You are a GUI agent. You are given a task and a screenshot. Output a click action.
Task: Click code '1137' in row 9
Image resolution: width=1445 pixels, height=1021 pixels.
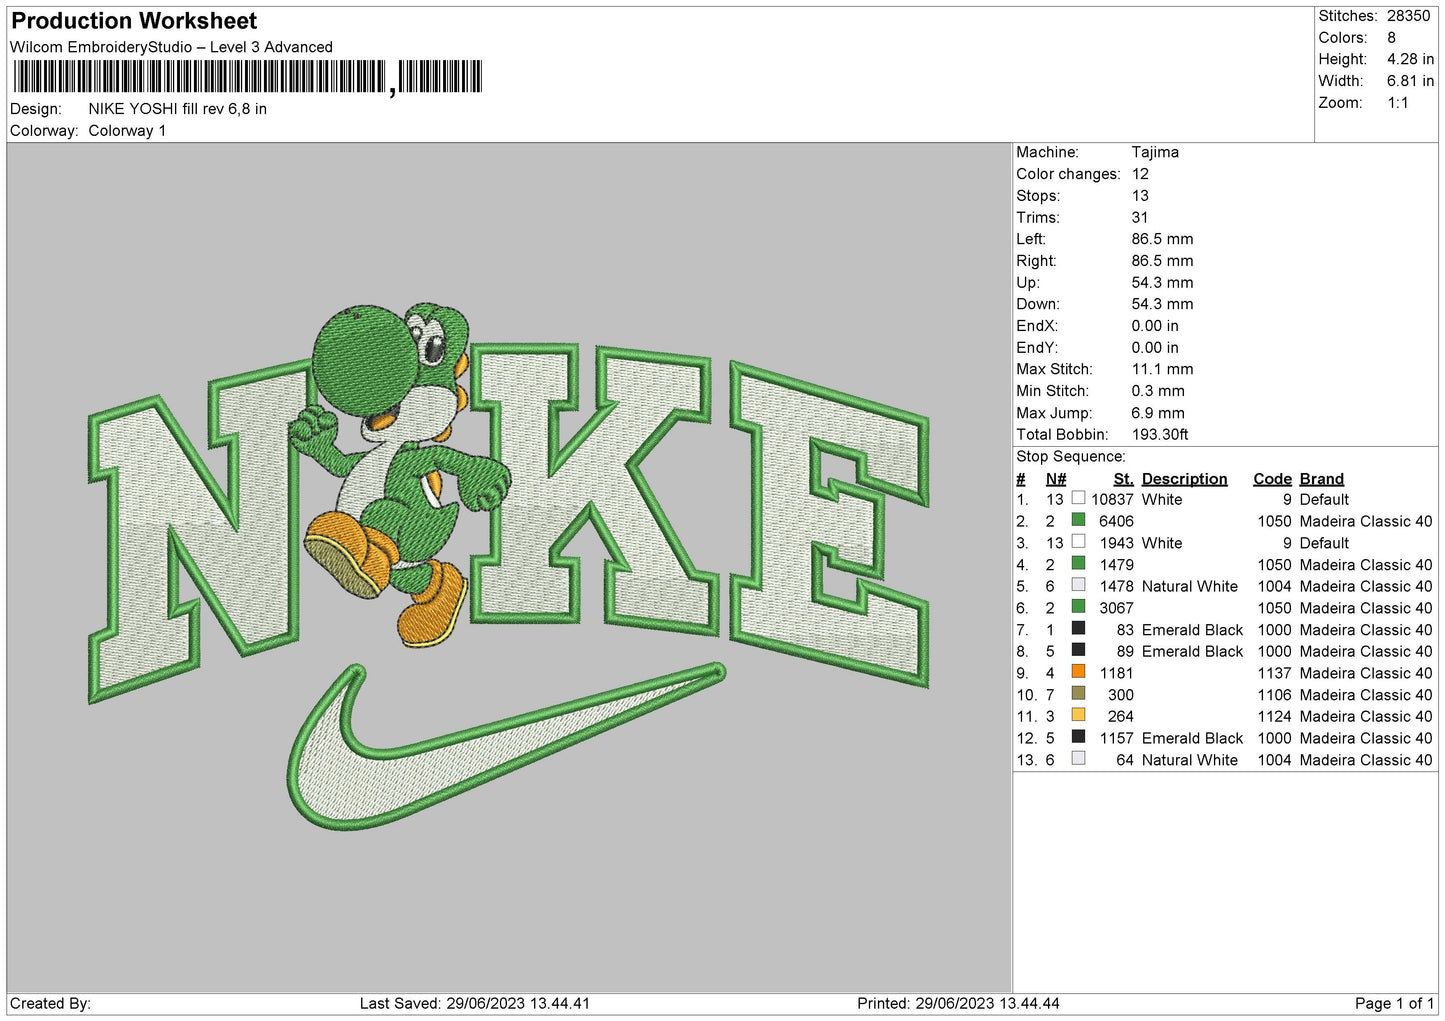tap(1275, 674)
